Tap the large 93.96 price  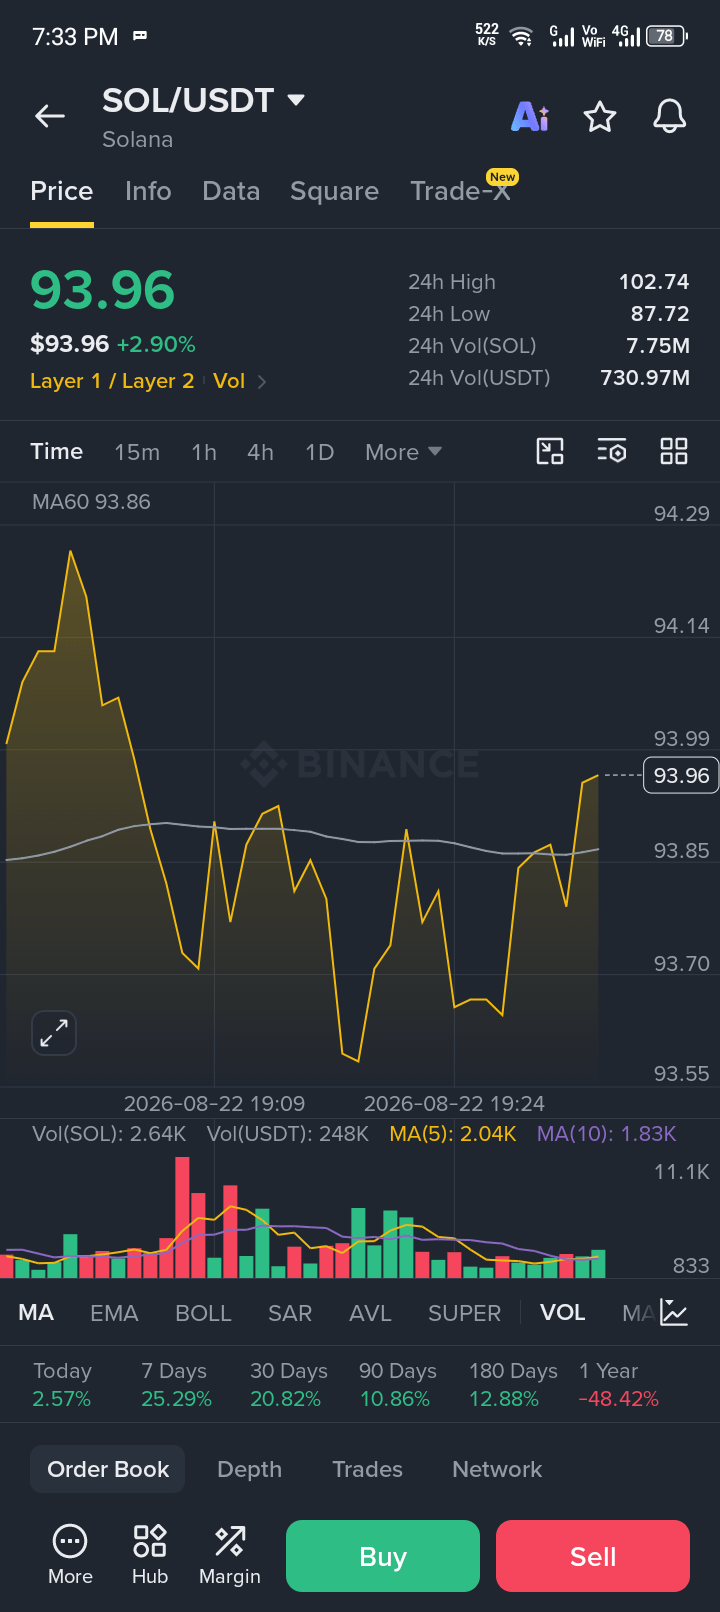click(102, 290)
